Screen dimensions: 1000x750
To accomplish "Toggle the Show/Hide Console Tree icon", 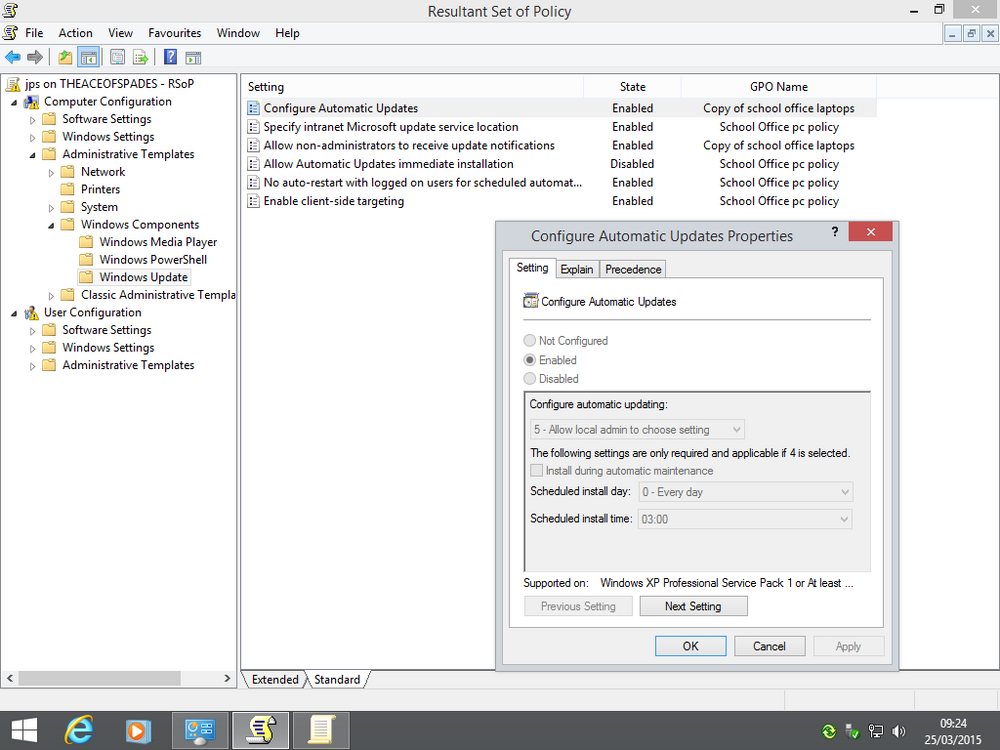I will click(88, 57).
